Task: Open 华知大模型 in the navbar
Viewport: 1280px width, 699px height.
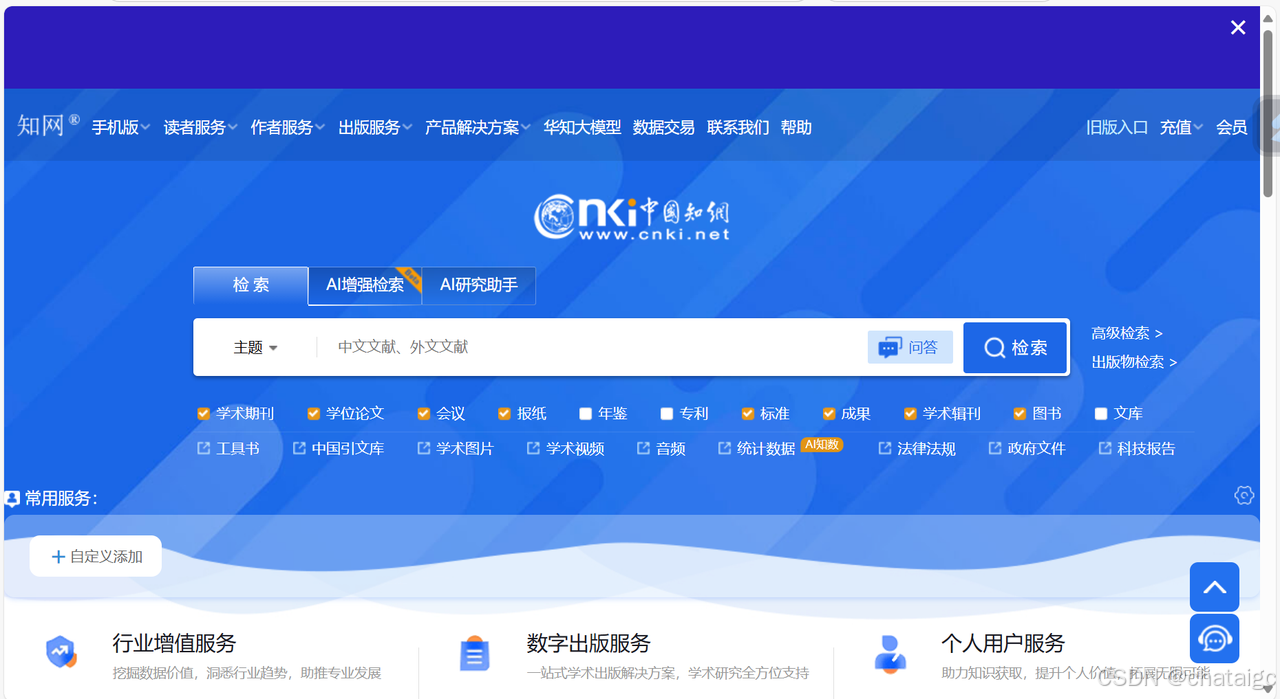Action: (x=582, y=127)
